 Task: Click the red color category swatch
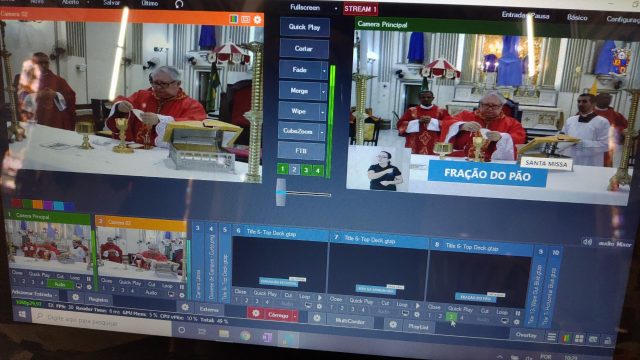pos(16,203)
